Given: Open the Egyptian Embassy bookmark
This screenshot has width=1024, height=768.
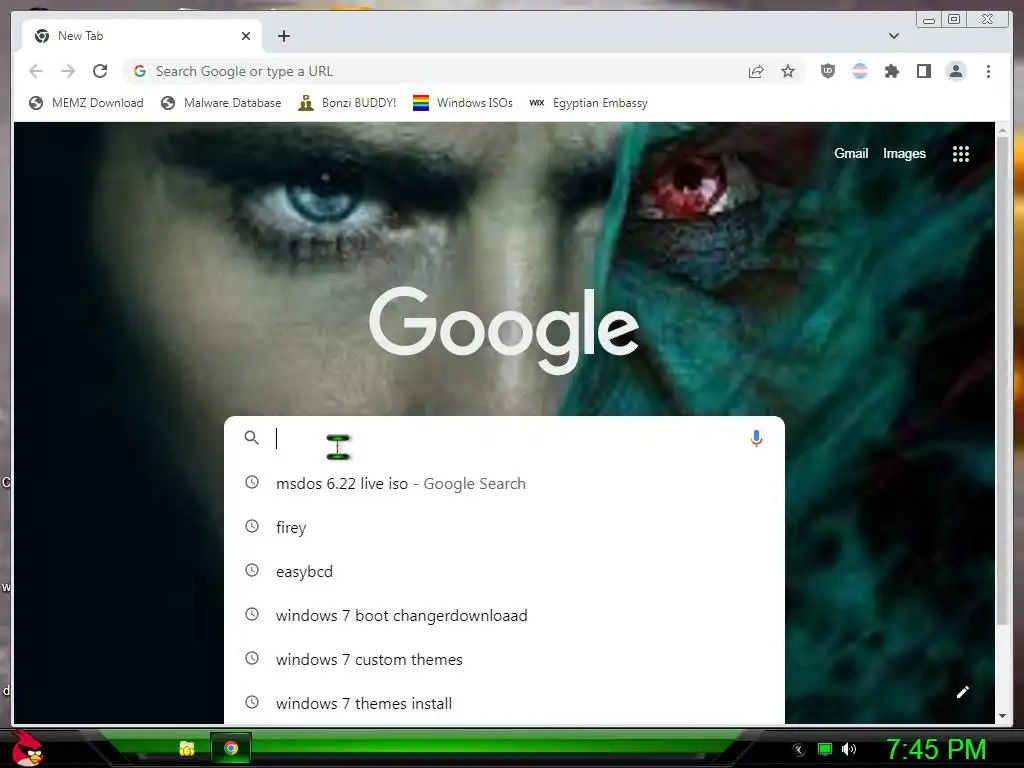Looking at the screenshot, I should coord(588,103).
